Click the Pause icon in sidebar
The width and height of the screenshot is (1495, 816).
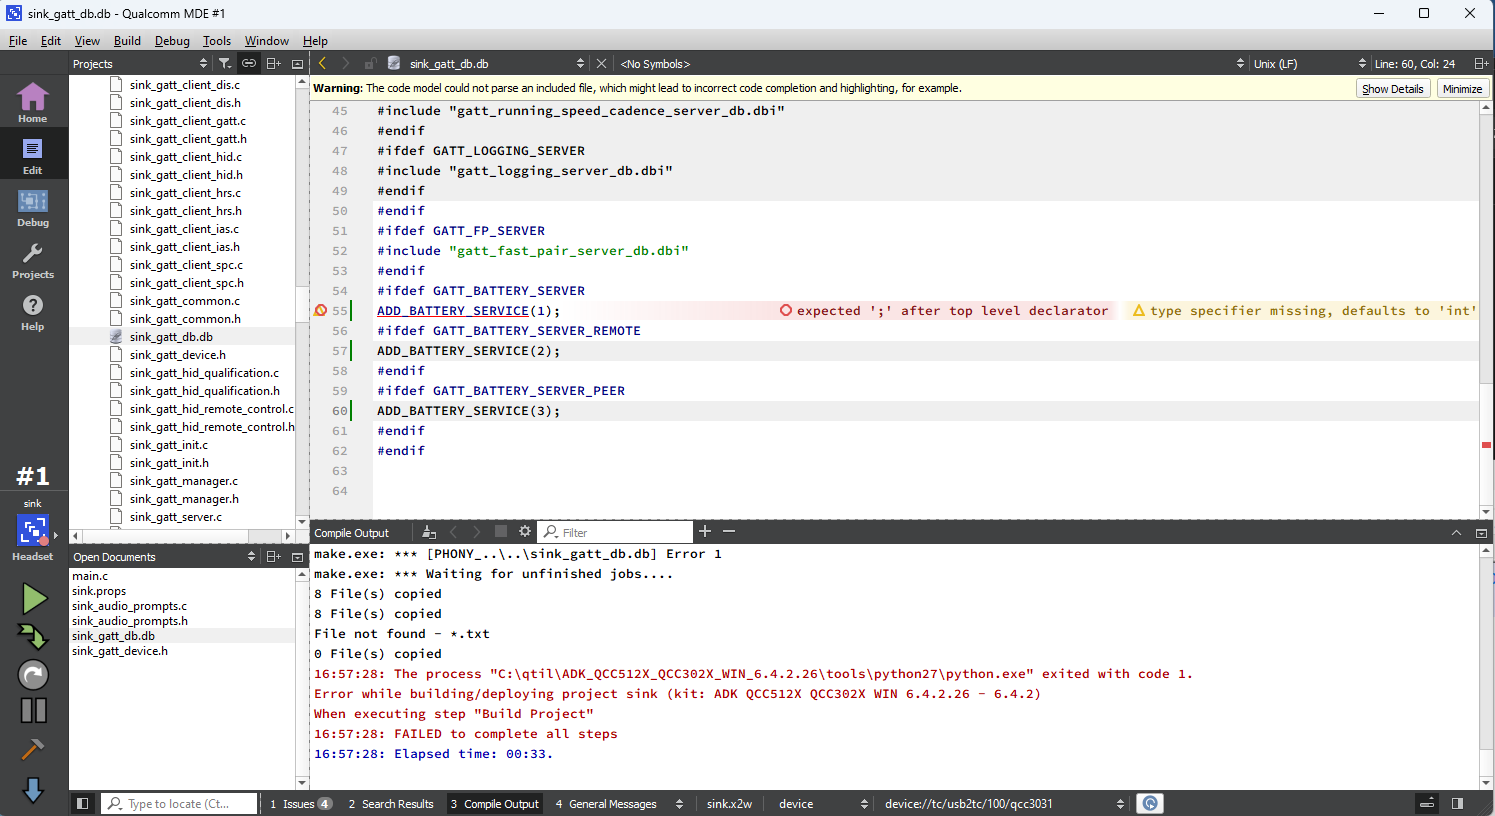[x=33, y=711]
